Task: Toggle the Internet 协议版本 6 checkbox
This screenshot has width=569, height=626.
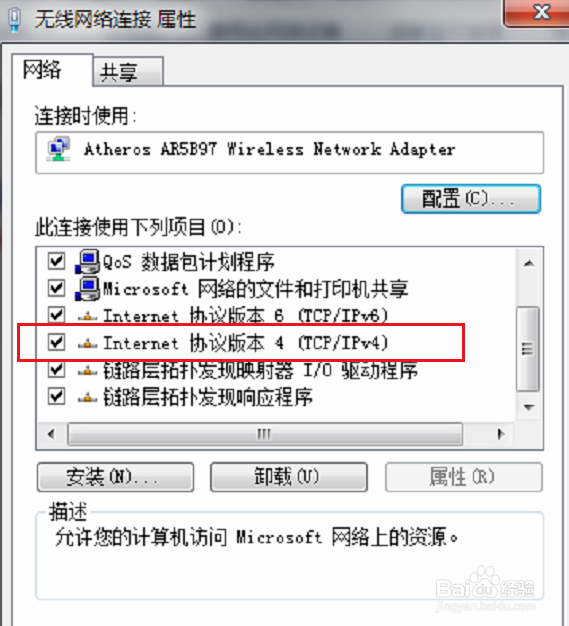Action: (x=56, y=315)
